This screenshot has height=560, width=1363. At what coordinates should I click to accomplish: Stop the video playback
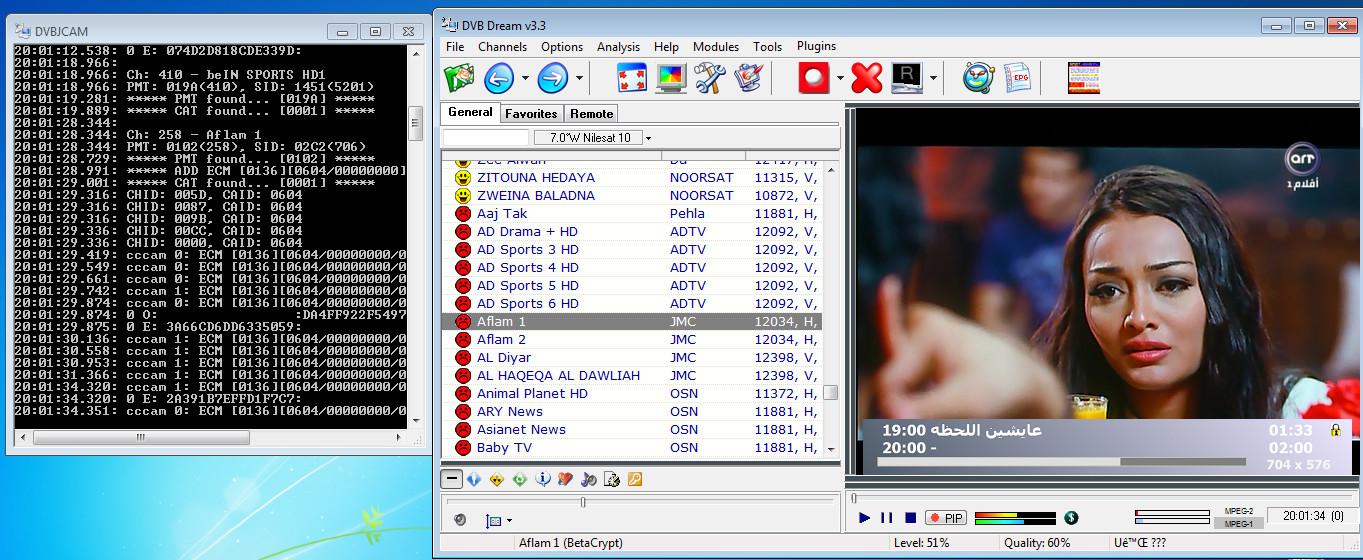coord(910,518)
